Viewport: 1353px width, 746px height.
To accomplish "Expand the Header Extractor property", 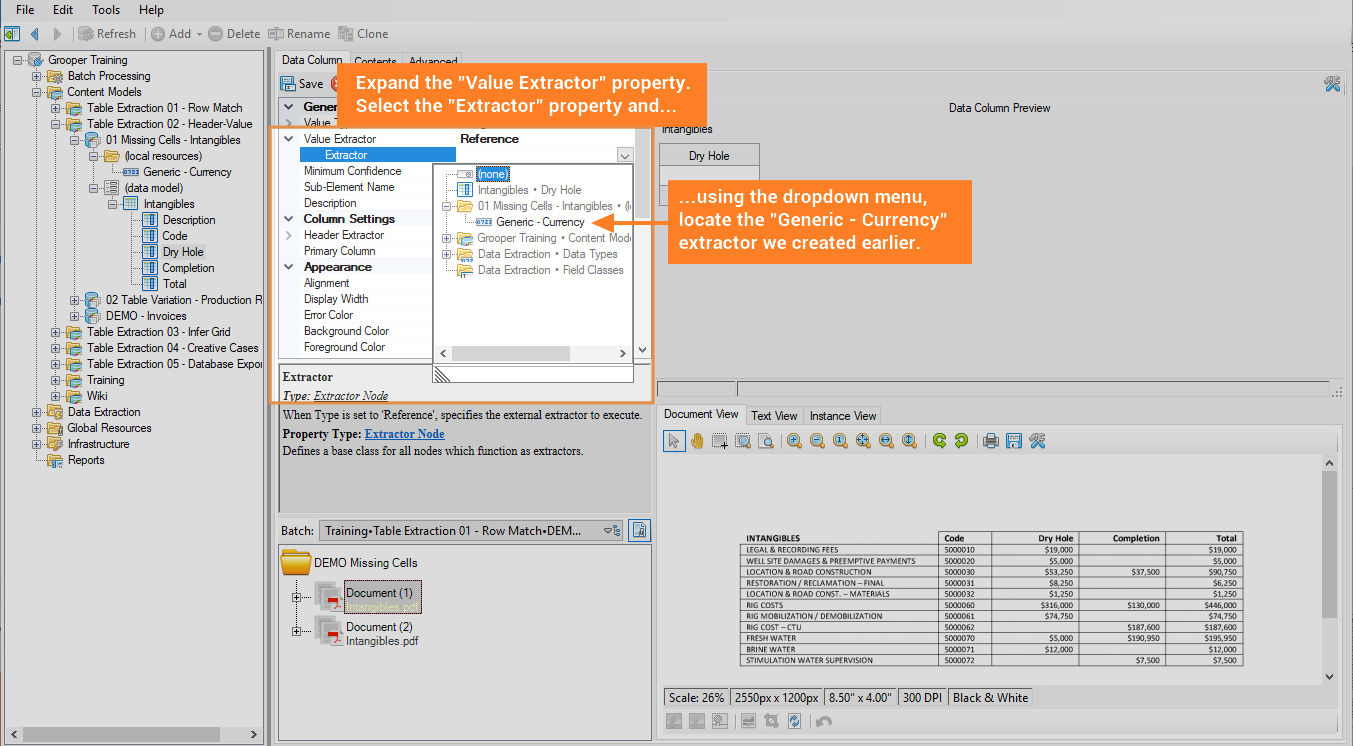I will coord(289,235).
